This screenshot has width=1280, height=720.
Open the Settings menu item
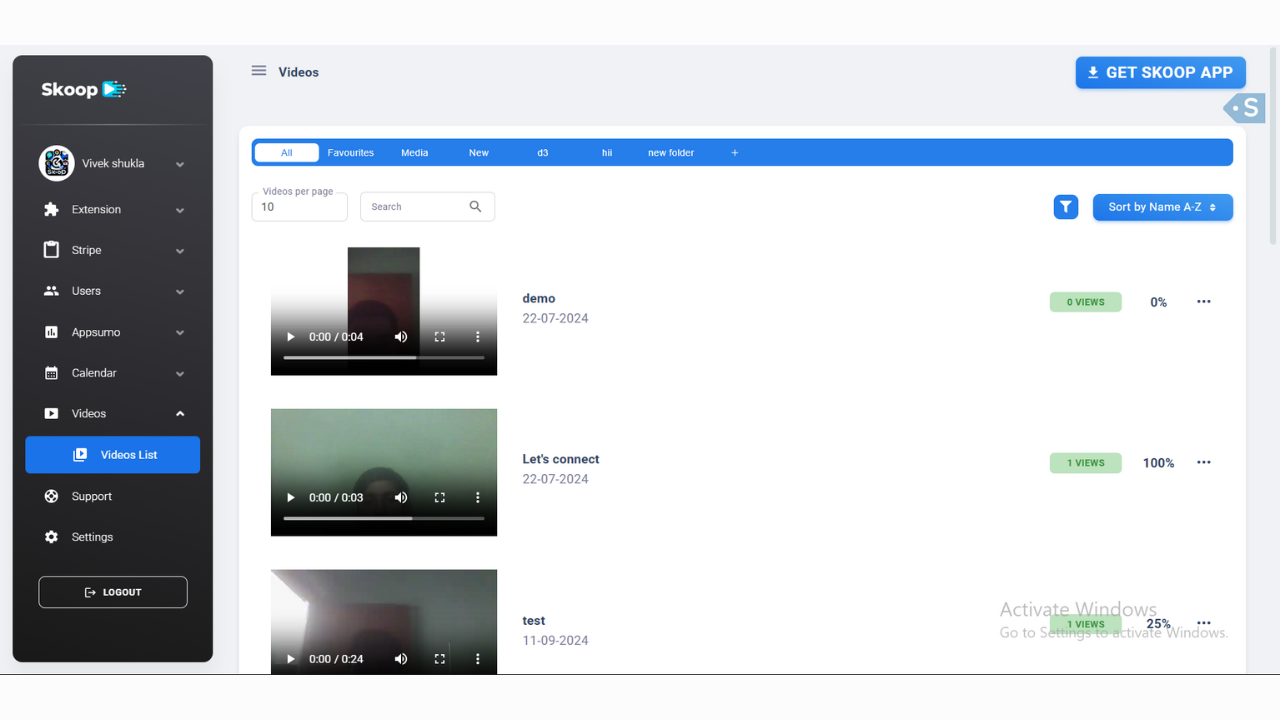[x=113, y=537]
